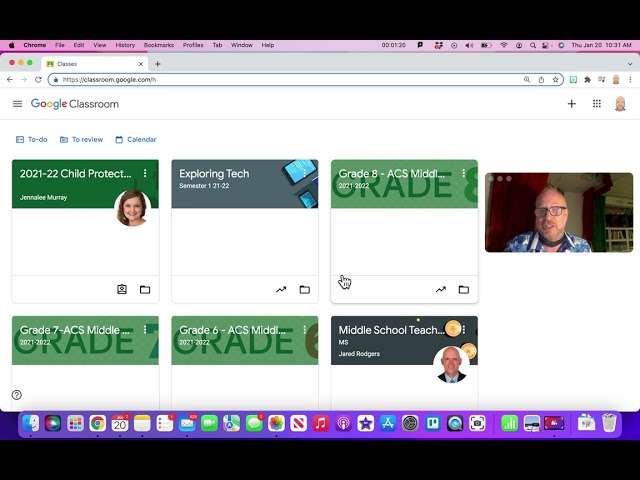
Task: Open the View menu
Action: coord(100,45)
